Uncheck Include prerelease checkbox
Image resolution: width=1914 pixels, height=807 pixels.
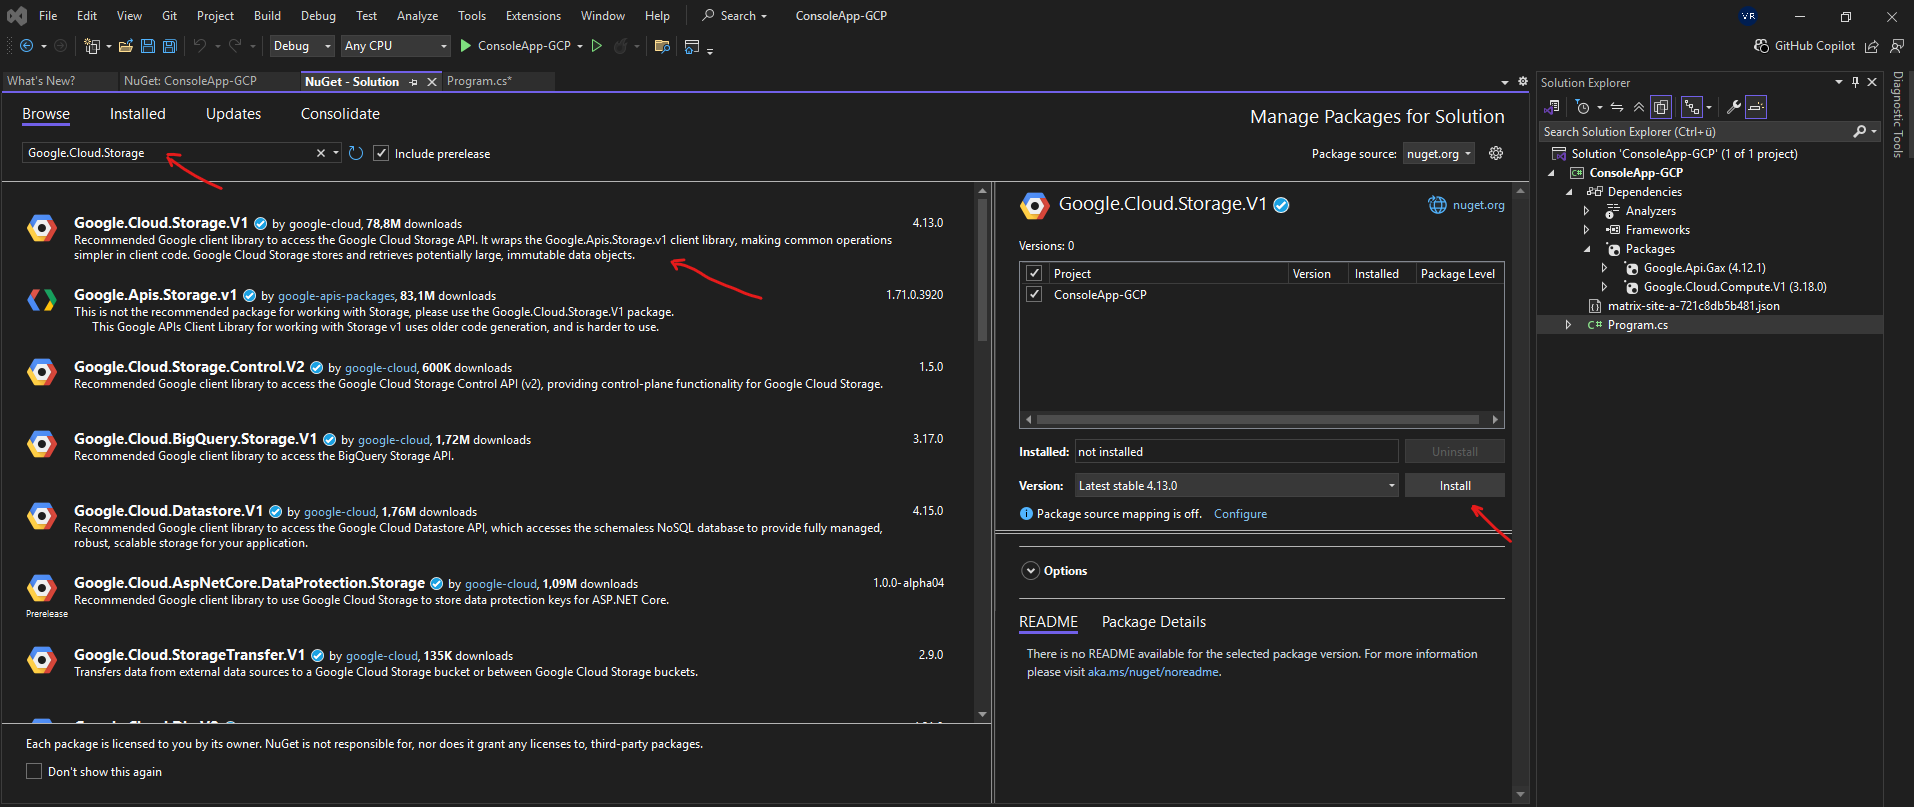click(x=381, y=153)
